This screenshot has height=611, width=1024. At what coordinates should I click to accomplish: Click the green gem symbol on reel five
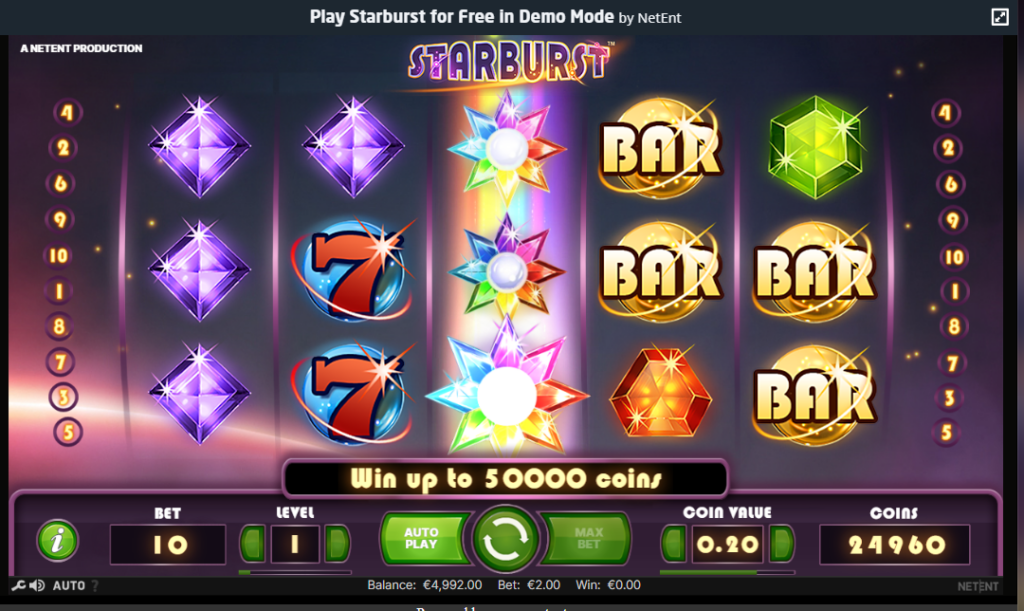point(815,147)
